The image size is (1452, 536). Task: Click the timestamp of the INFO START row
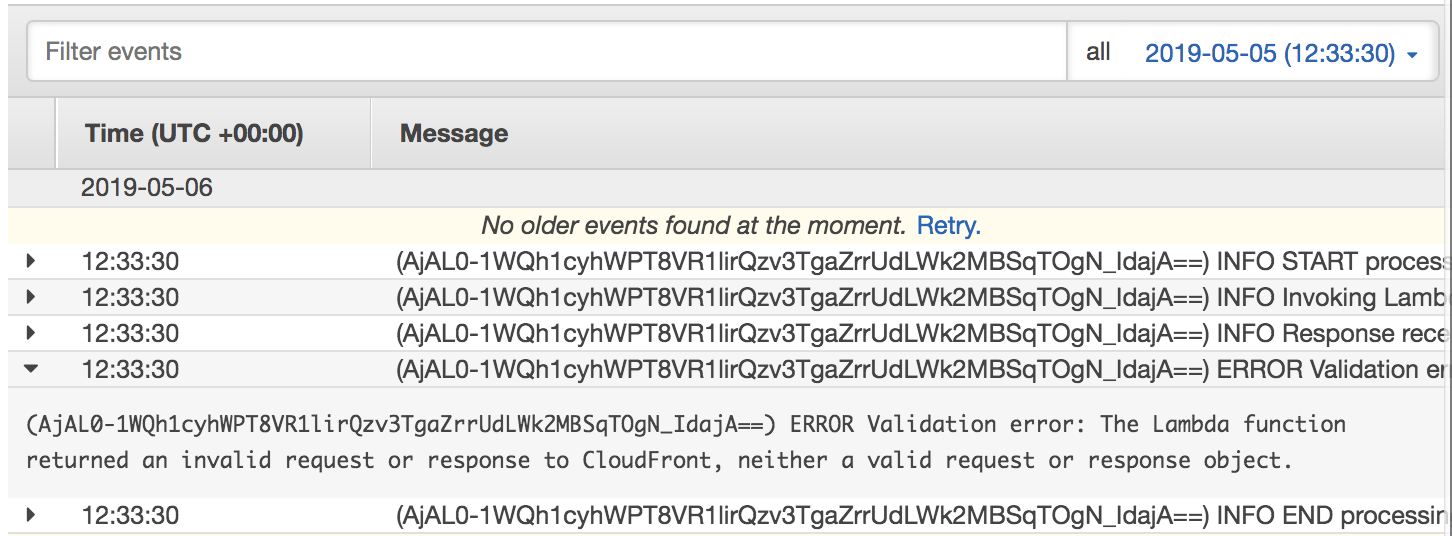(130, 262)
